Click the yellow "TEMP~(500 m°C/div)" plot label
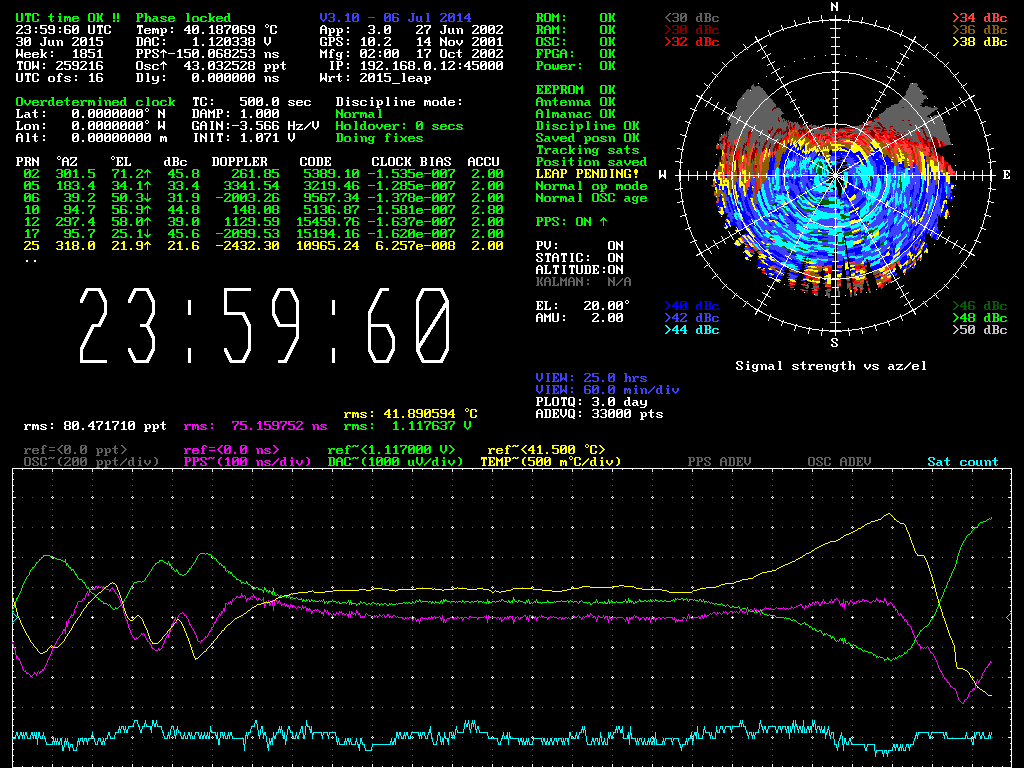Screen dimensions: 1024x768 (x=551, y=462)
